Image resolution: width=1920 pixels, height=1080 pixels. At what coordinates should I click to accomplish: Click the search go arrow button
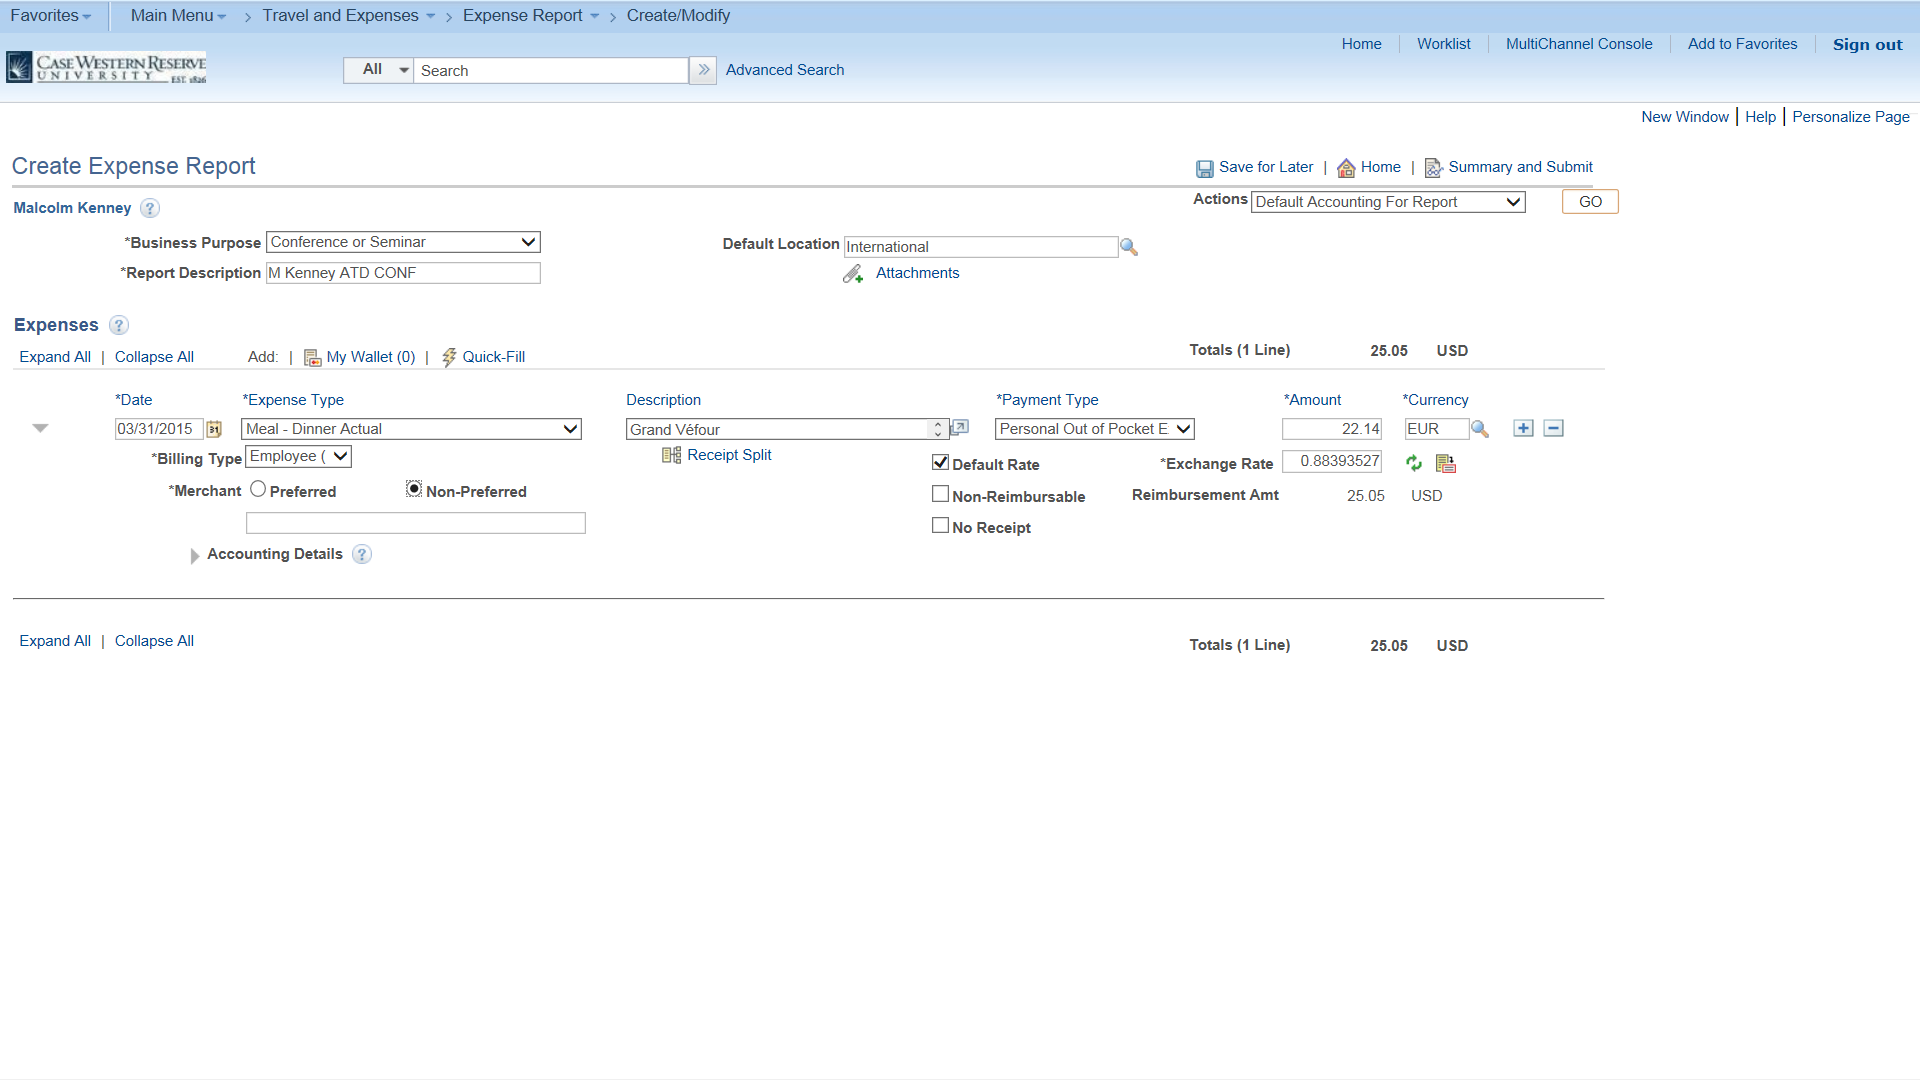coord(703,70)
